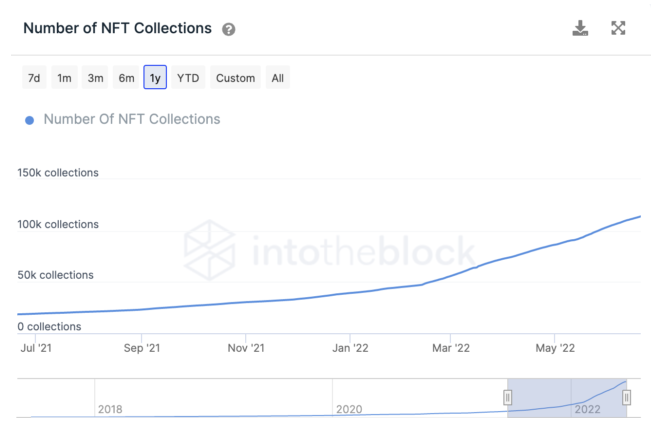Viewport: 669px width, 435px height.
Task: Show All time data
Action: (x=277, y=78)
